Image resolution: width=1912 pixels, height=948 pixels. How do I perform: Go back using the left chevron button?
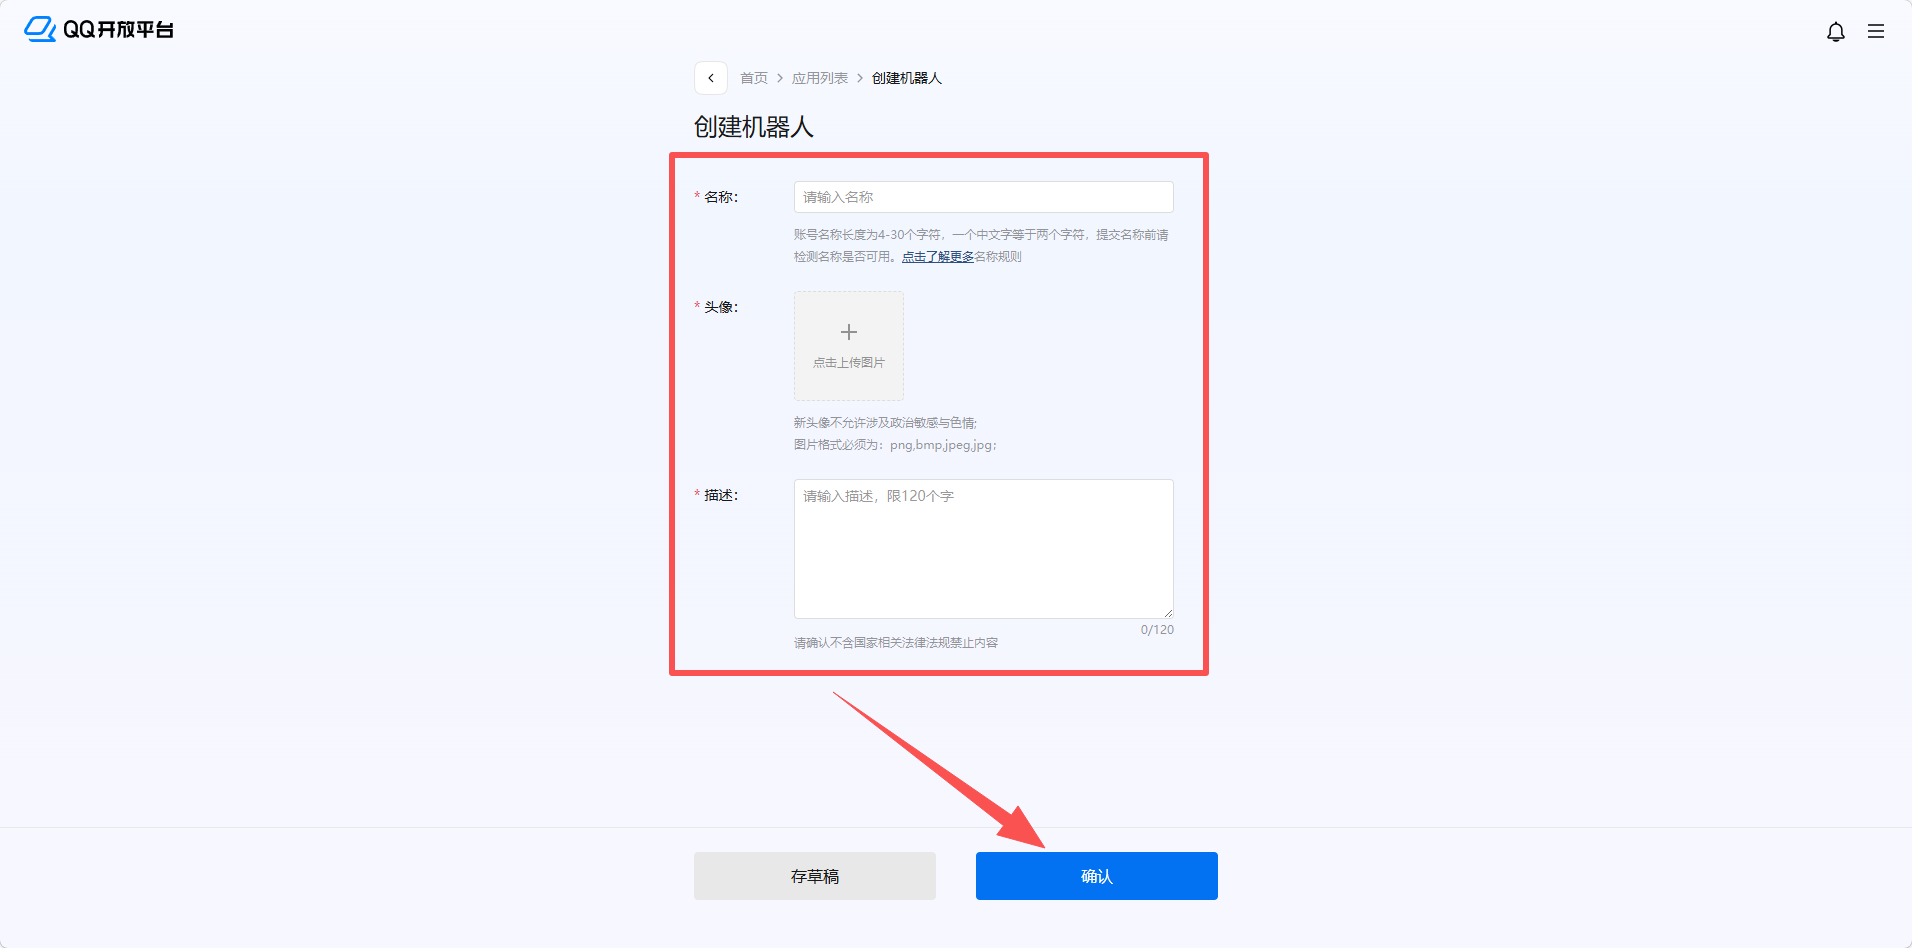(711, 78)
